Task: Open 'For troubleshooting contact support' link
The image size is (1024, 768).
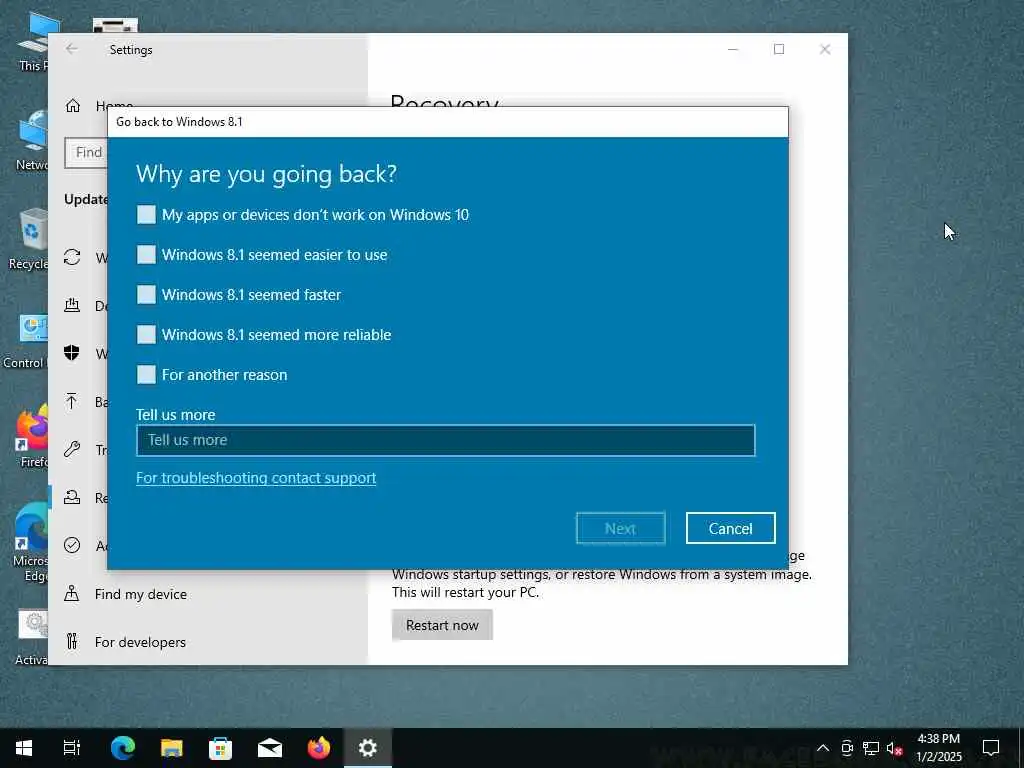Action: (x=256, y=478)
